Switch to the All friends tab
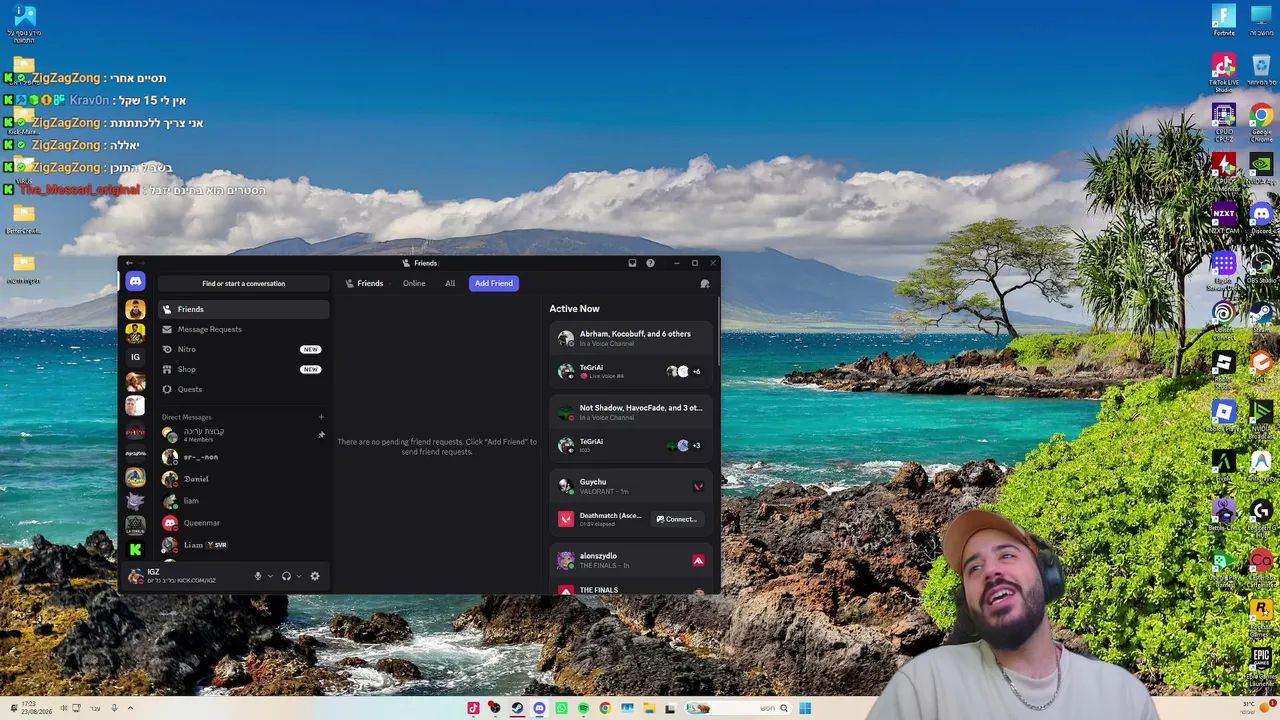Screen dimensions: 1280x720 coord(450,283)
